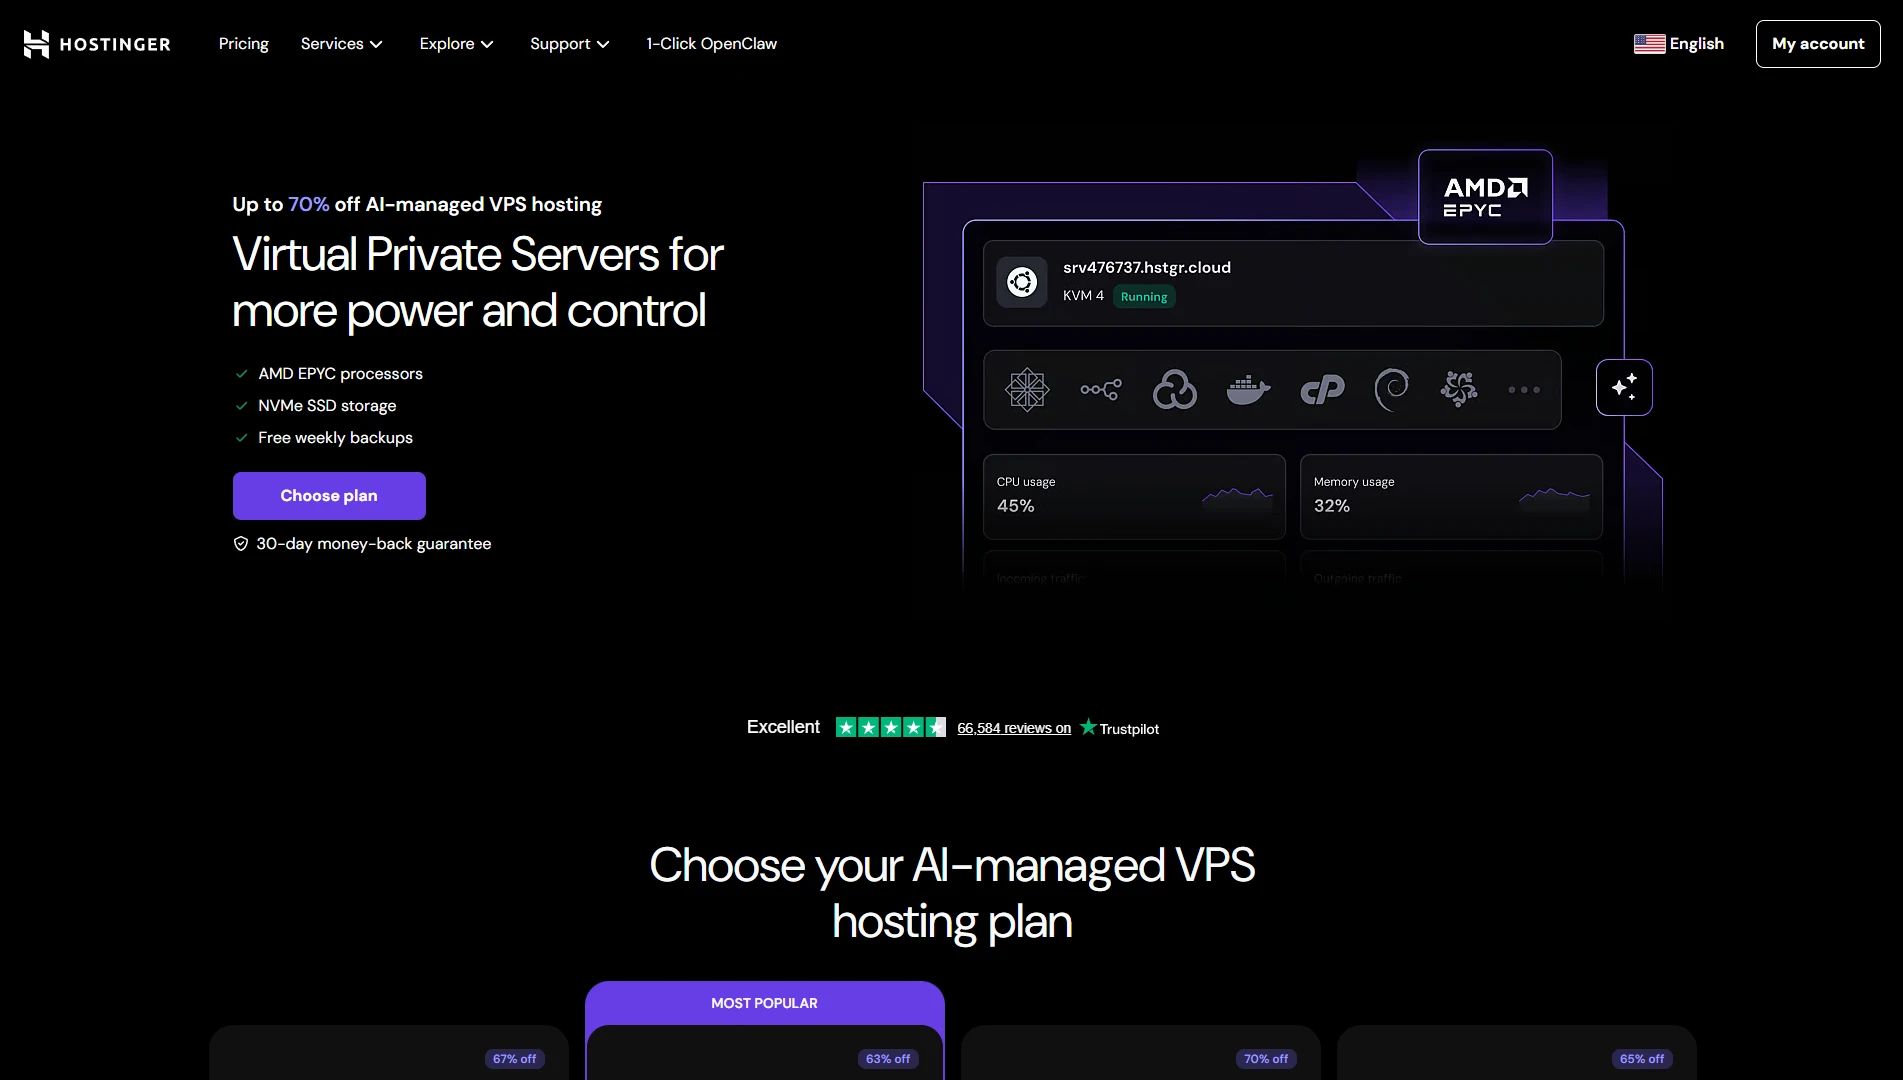Click the Trustpilot logo
1903x1080 pixels.
click(x=1119, y=728)
